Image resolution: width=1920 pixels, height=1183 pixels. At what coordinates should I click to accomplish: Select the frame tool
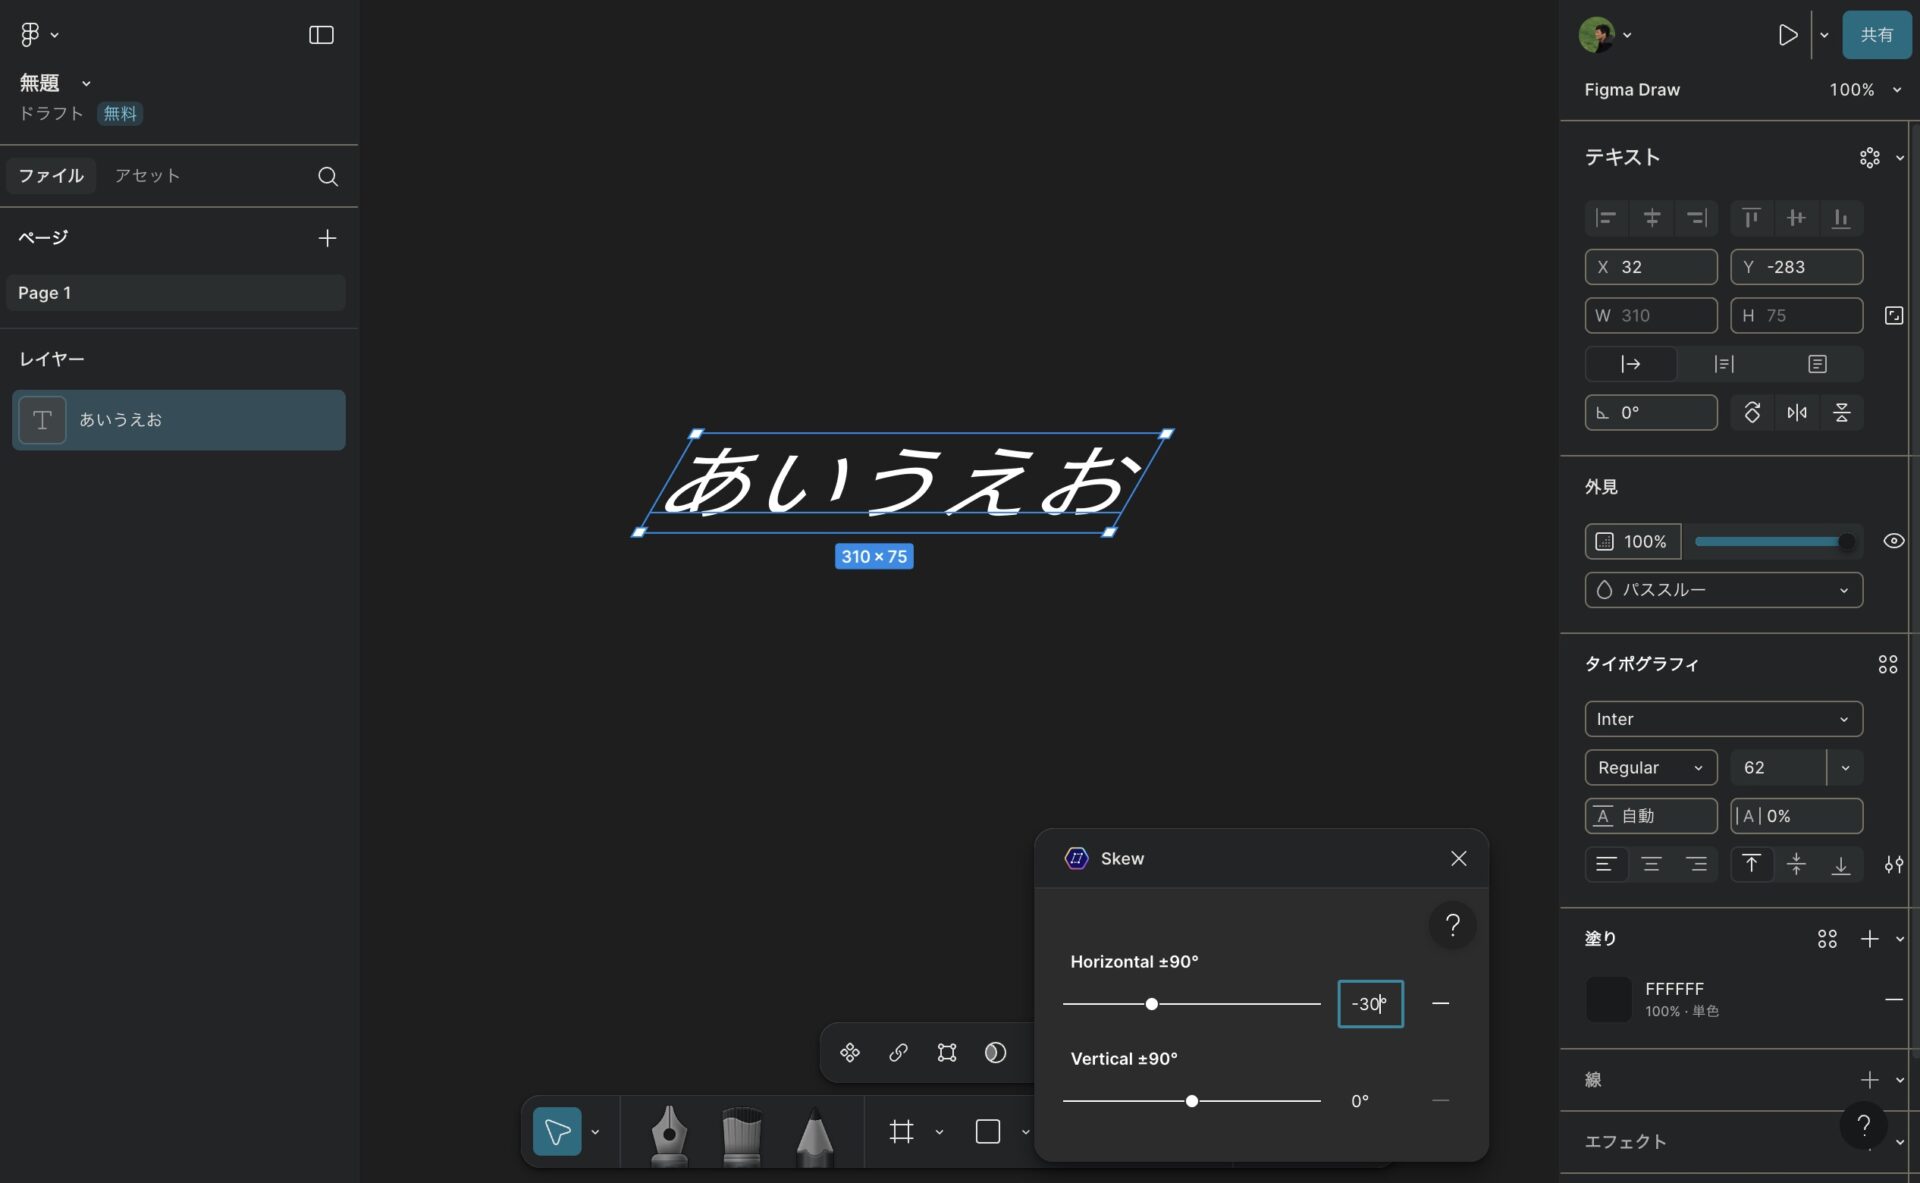coord(902,1132)
